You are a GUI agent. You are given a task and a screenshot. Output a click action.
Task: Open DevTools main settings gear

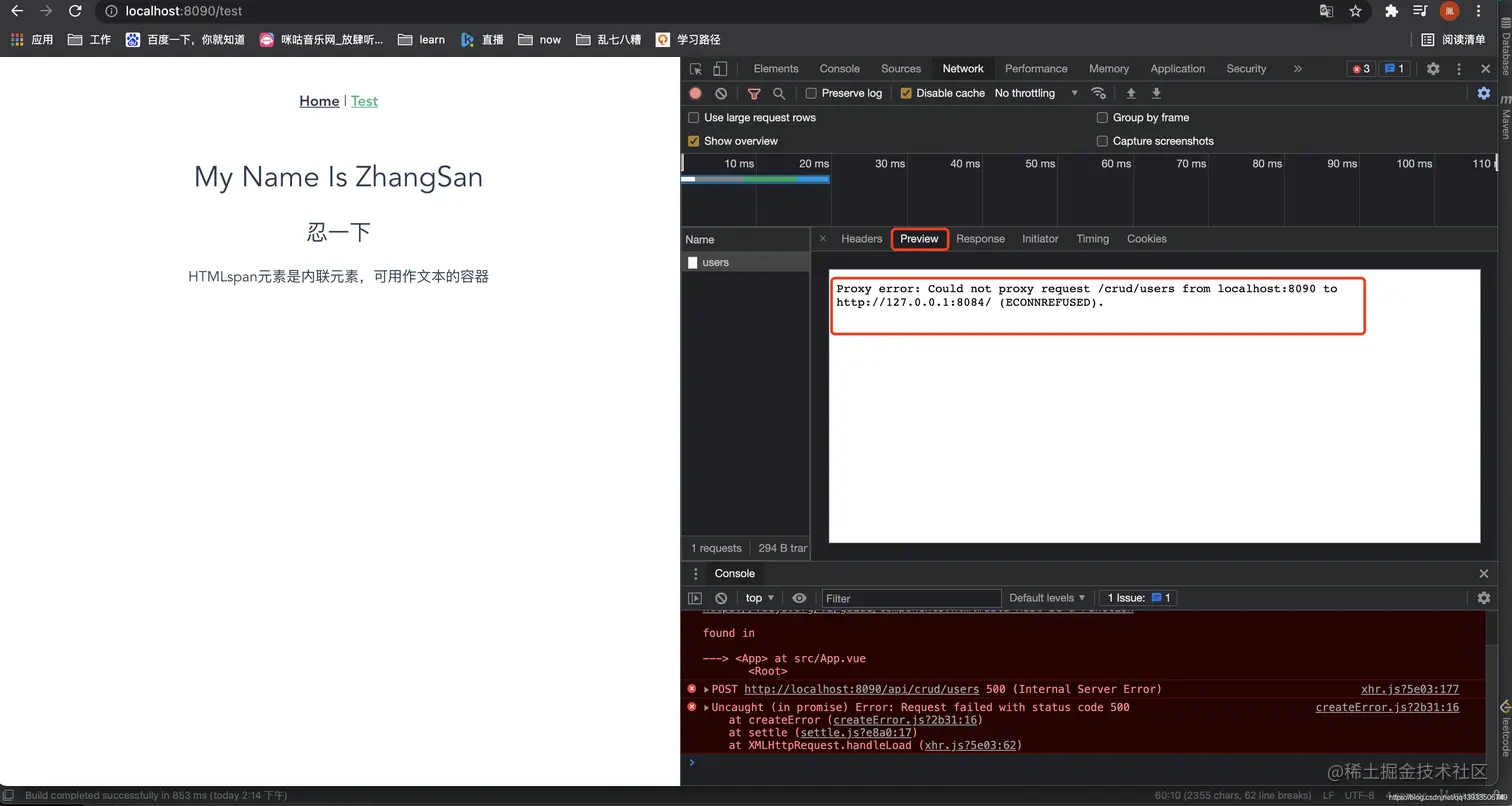tap(1433, 69)
